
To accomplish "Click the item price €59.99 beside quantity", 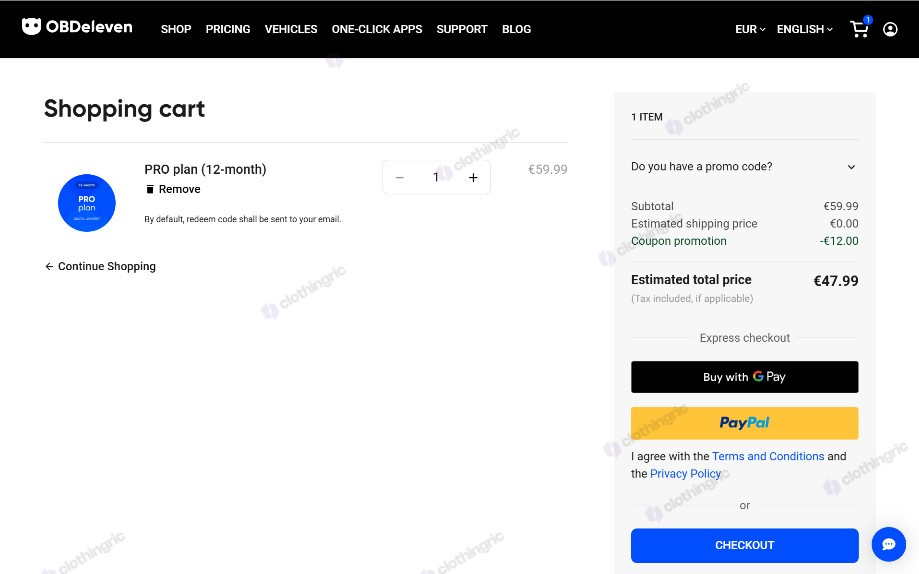I will (547, 169).
